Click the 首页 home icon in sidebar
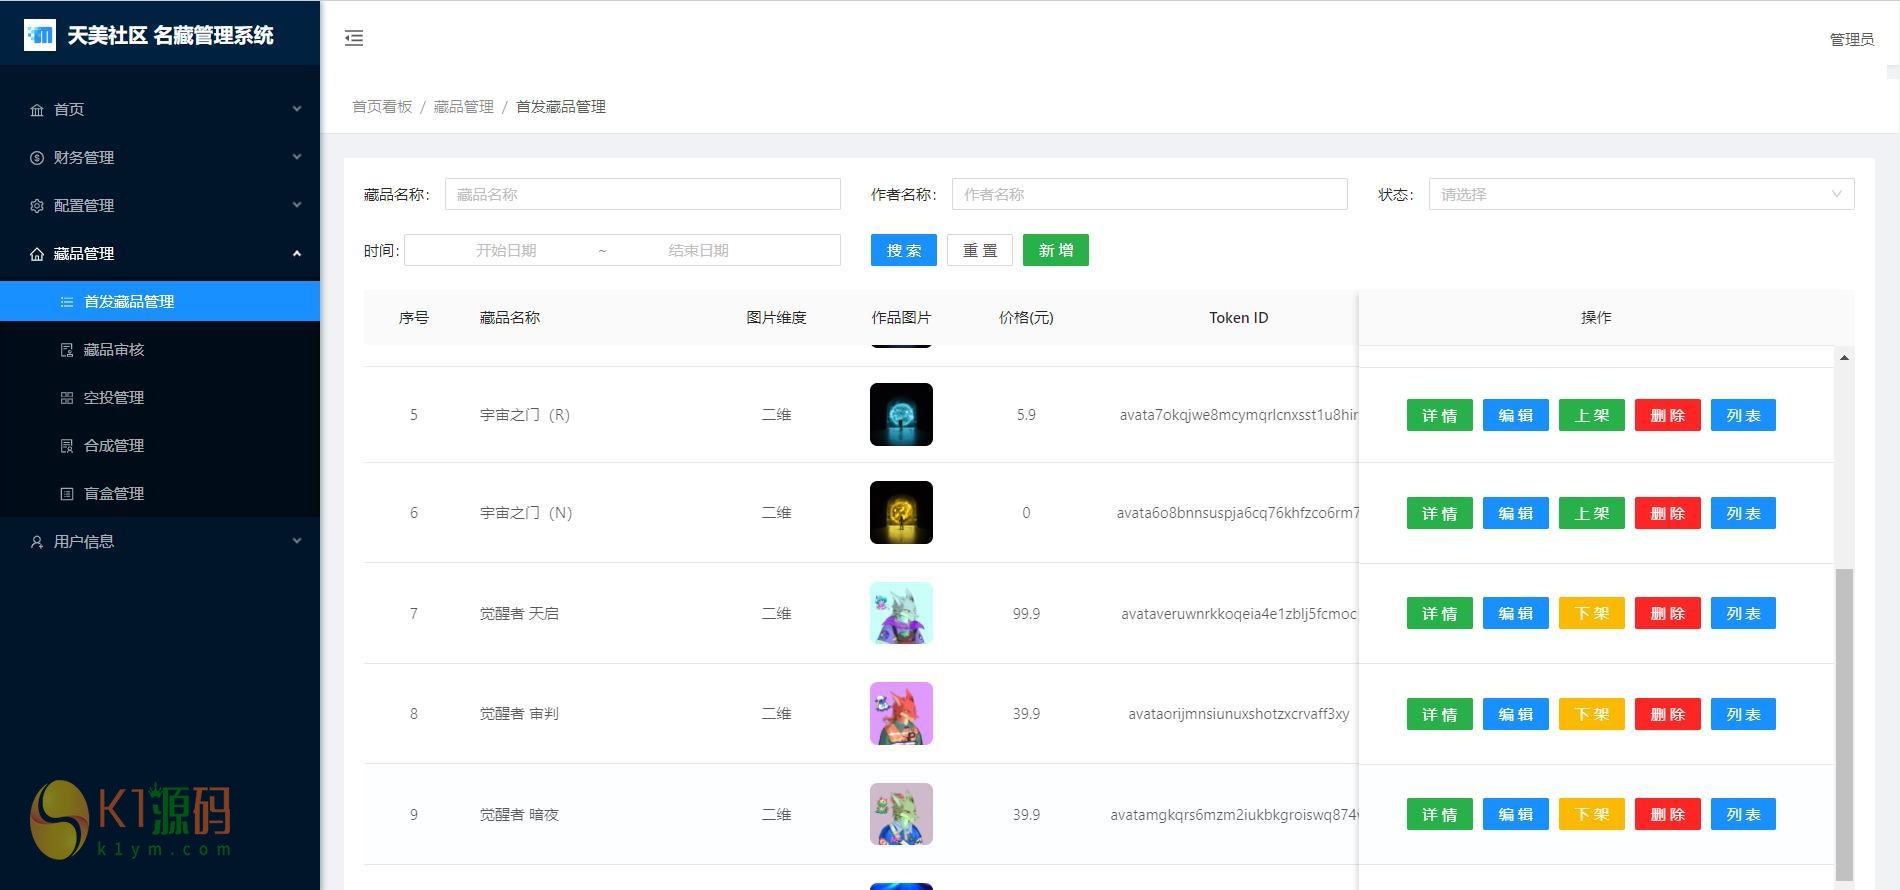This screenshot has height=890, width=1900. pyautogui.click(x=37, y=110)
